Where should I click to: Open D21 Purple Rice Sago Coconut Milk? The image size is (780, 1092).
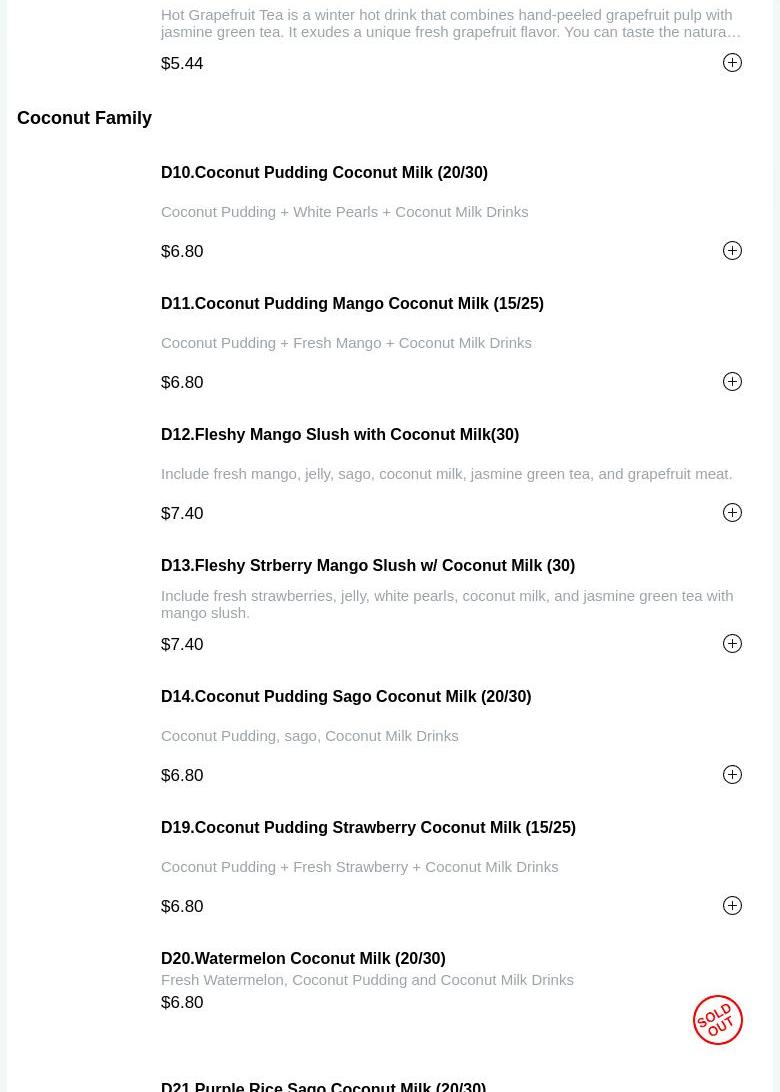[323, 1086]
